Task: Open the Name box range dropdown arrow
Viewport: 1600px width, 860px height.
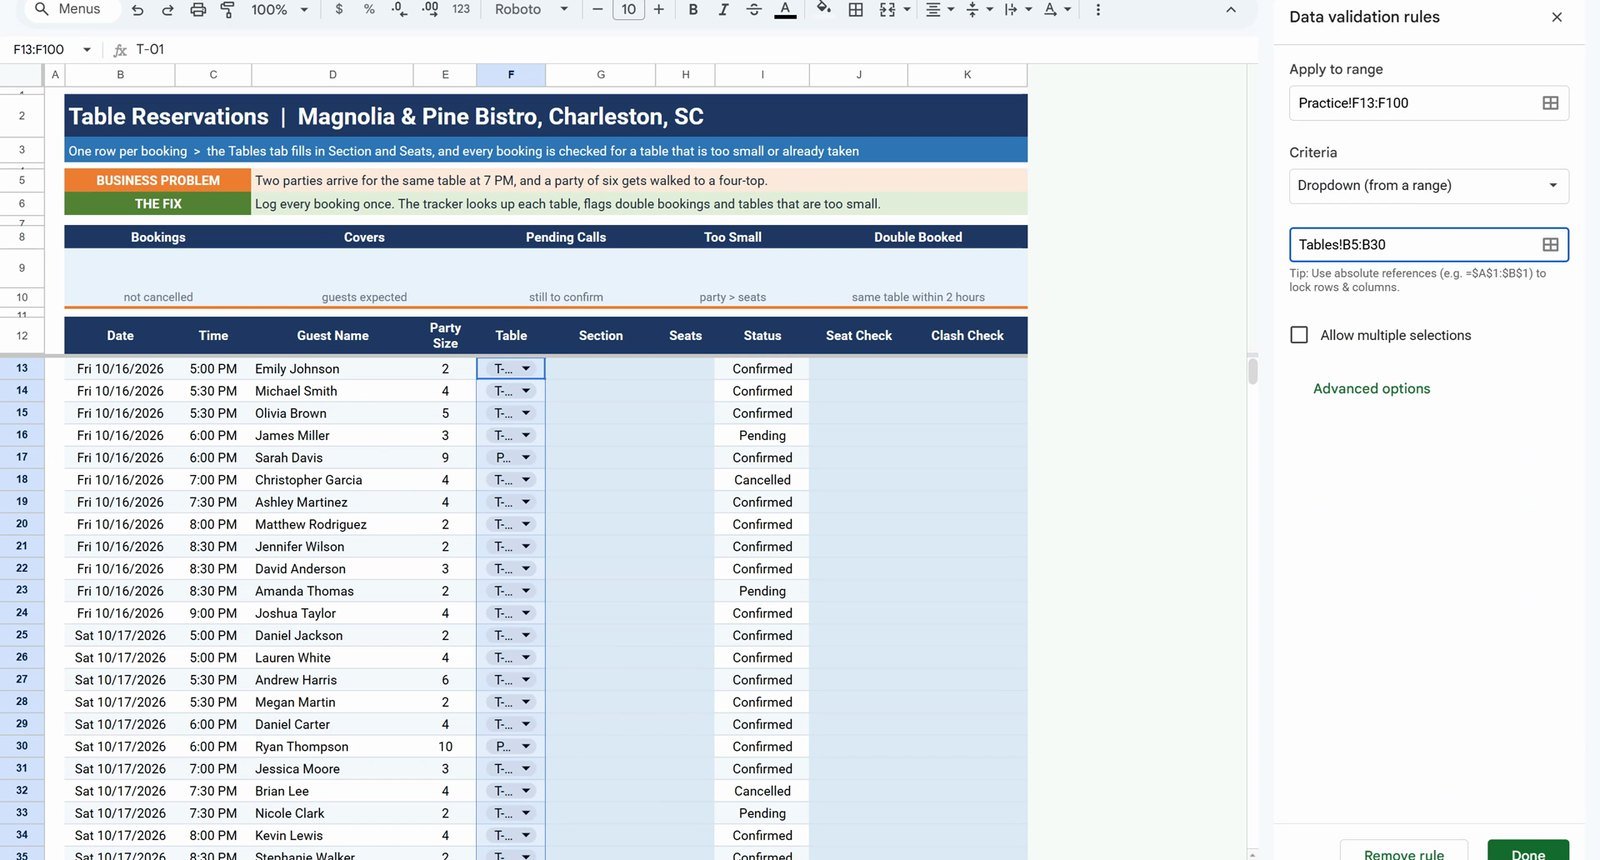Action: (87, 49)
